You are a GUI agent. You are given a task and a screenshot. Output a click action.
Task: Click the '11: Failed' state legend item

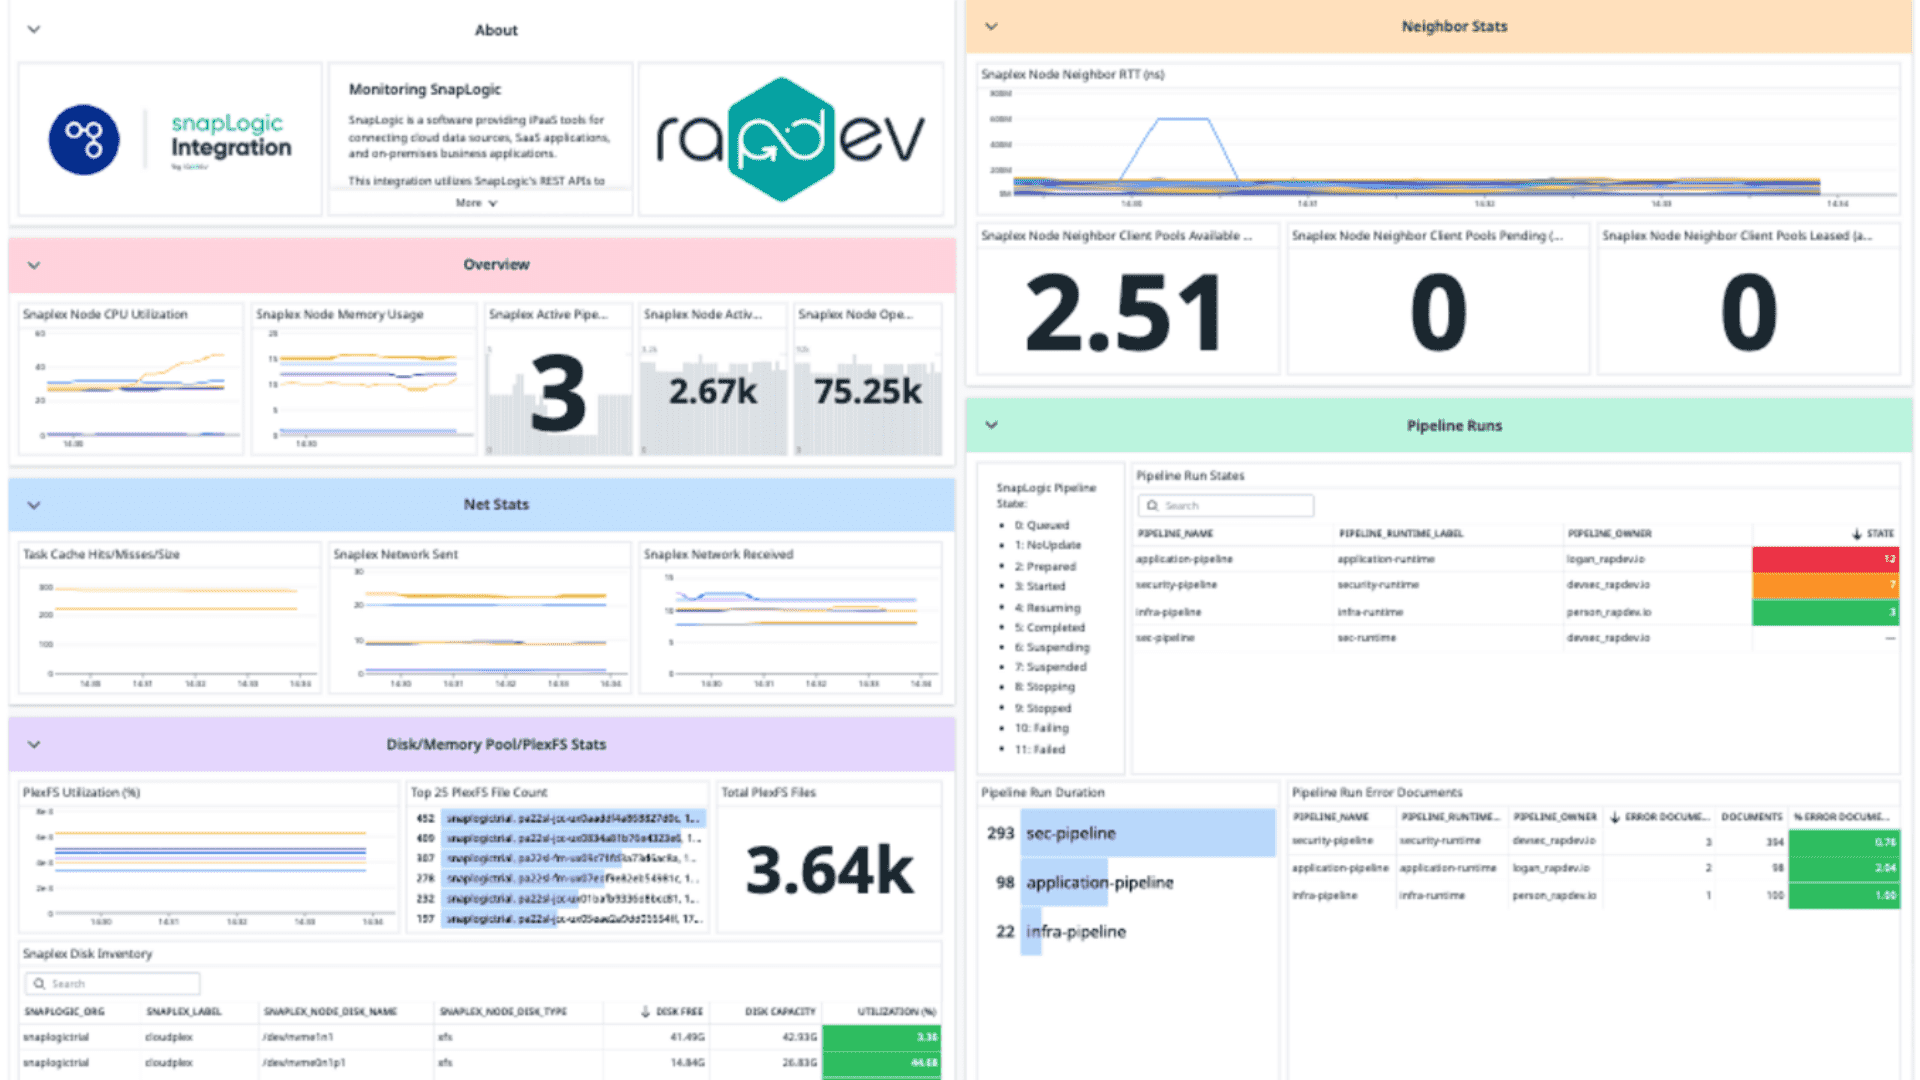pos(1039,749)
